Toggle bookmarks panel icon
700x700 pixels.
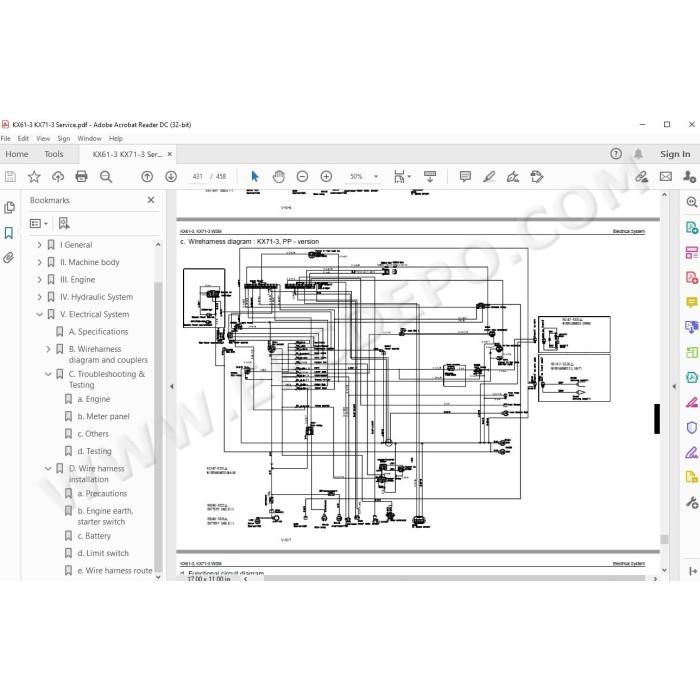click(9, 233)
